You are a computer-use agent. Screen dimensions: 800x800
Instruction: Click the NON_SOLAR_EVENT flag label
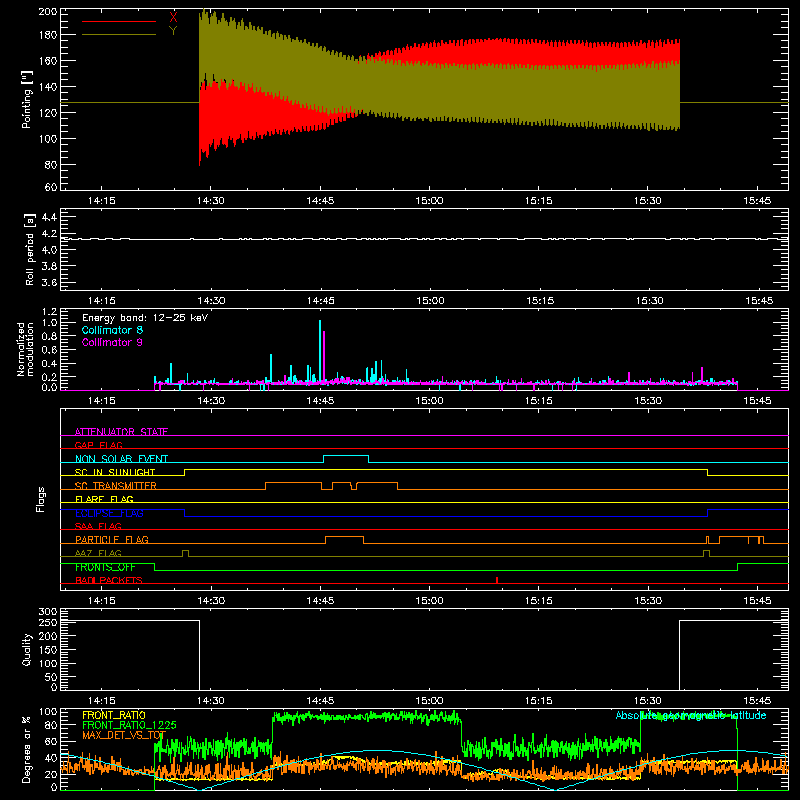pos(121,459)
